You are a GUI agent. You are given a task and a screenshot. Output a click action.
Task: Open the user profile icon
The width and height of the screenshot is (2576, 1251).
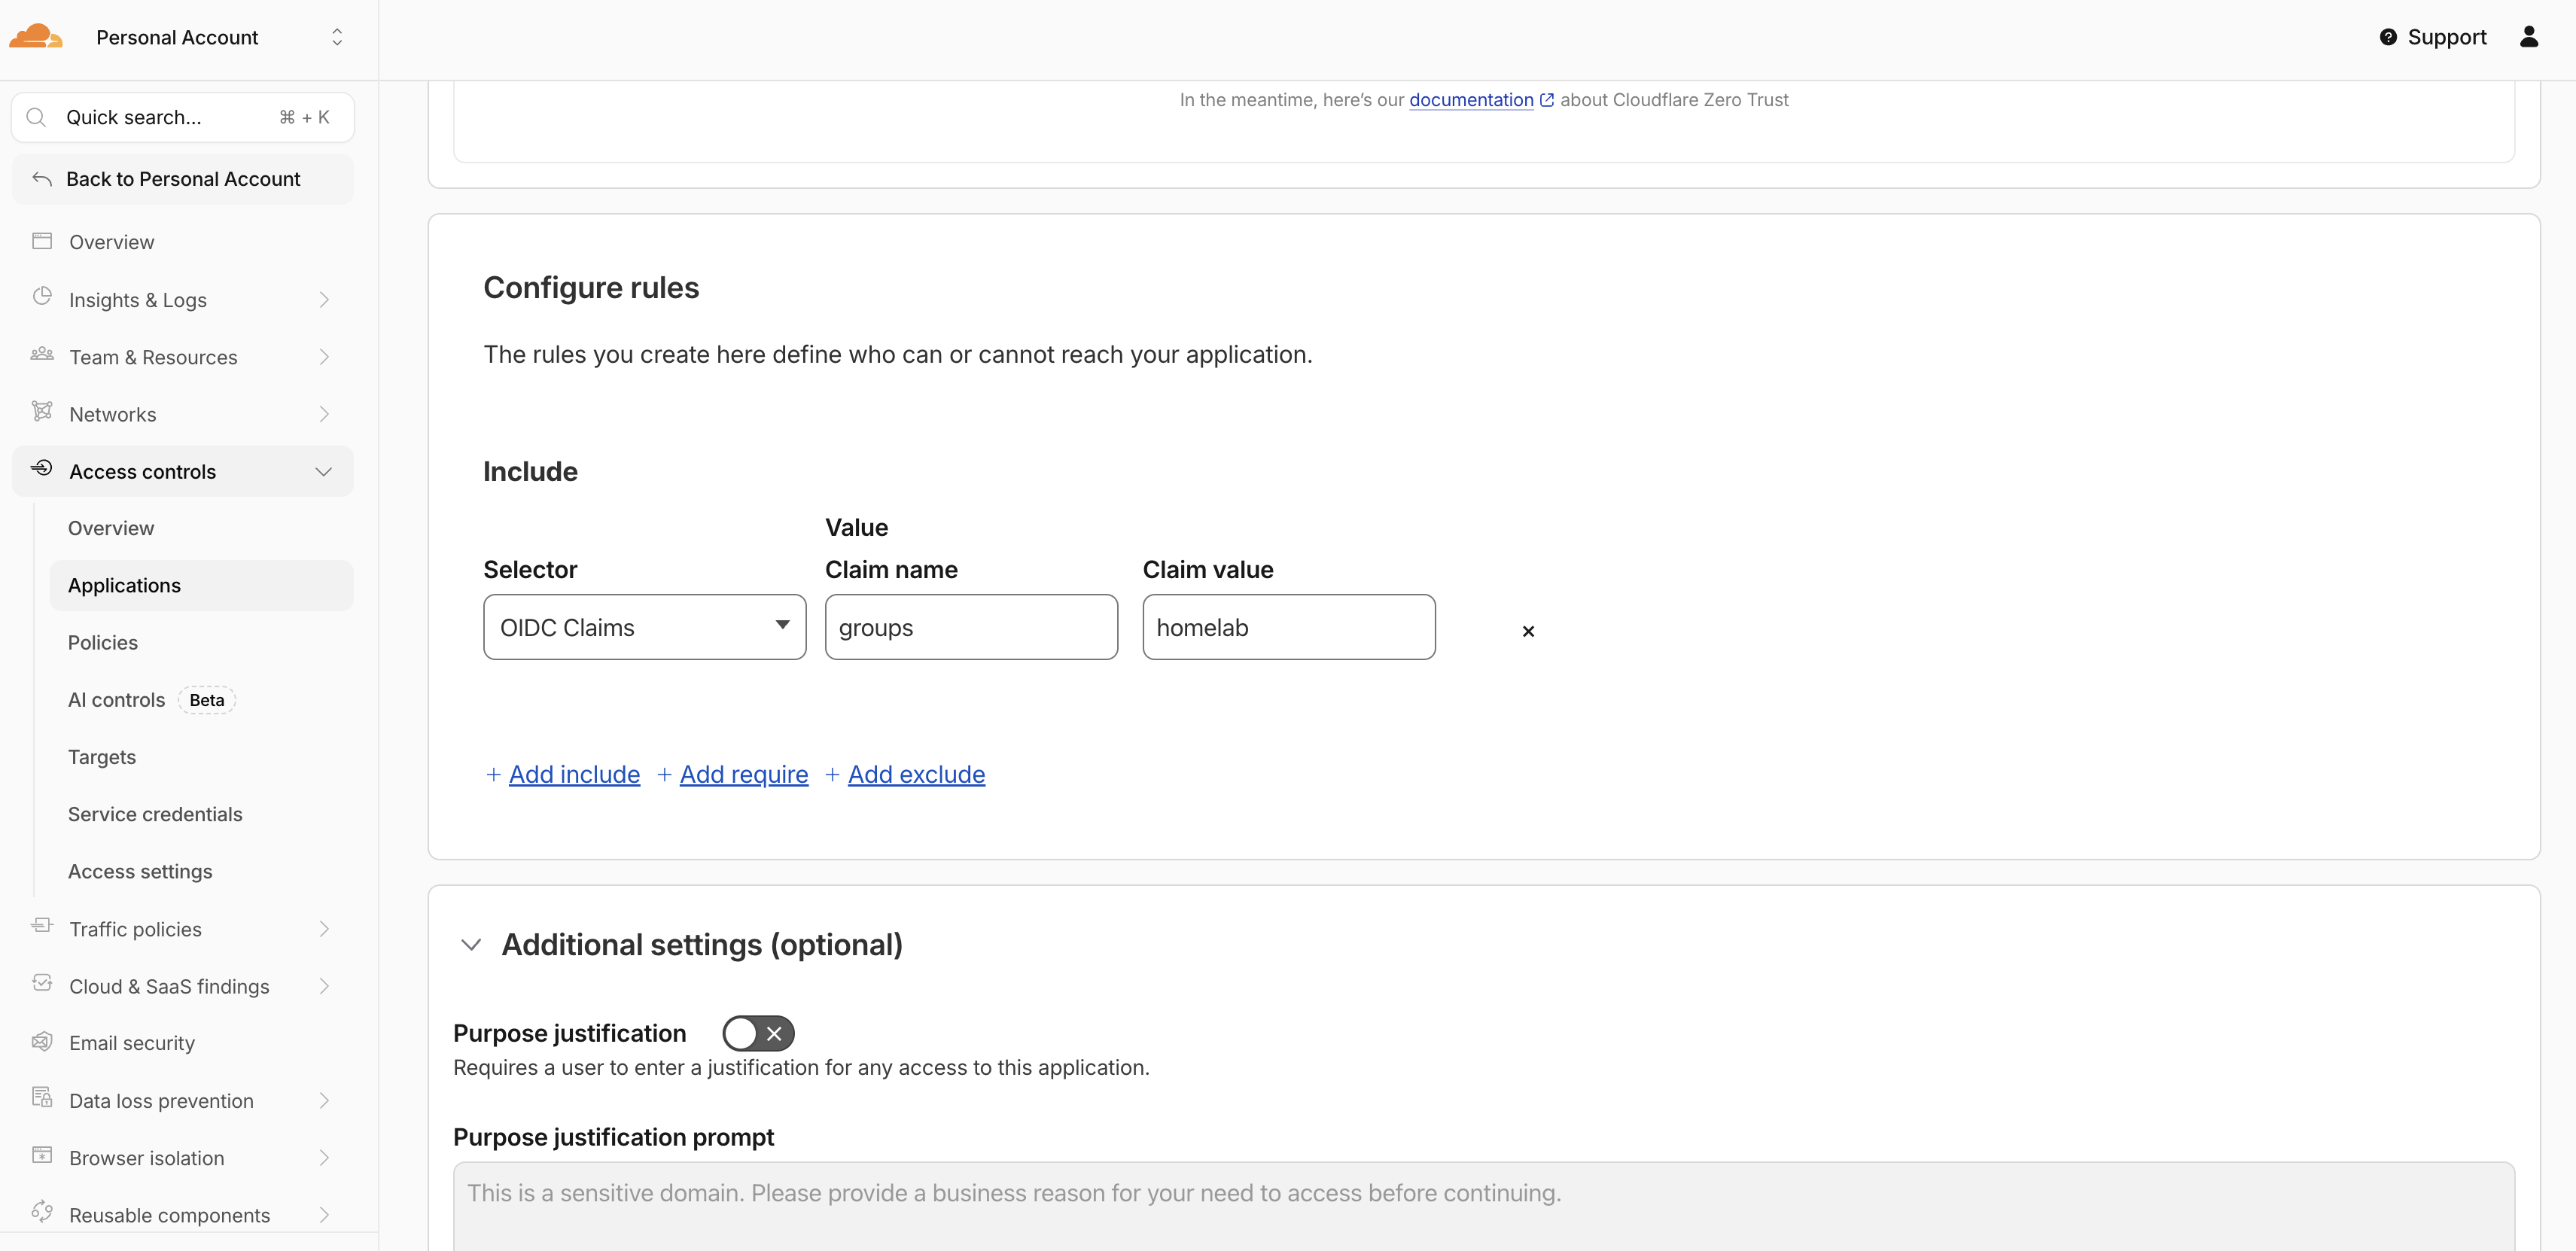pyautogui.click(x=2529, y=37)
